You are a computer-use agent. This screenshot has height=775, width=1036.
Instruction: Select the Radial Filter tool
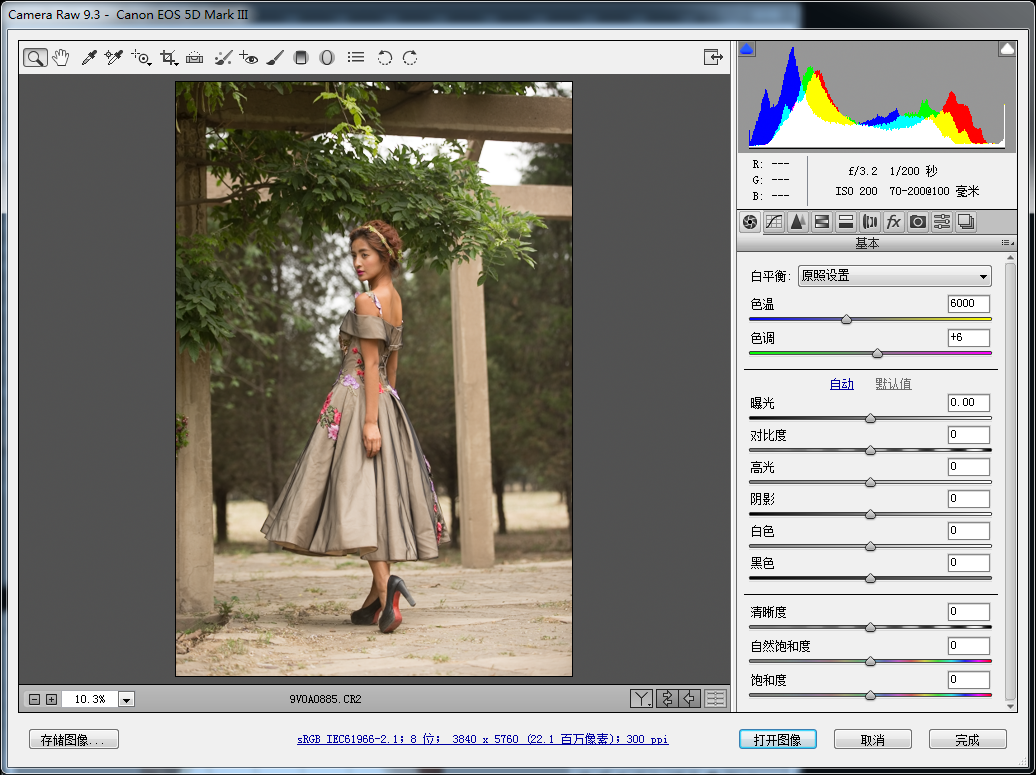pyautogui.click(x=326, y=57)
